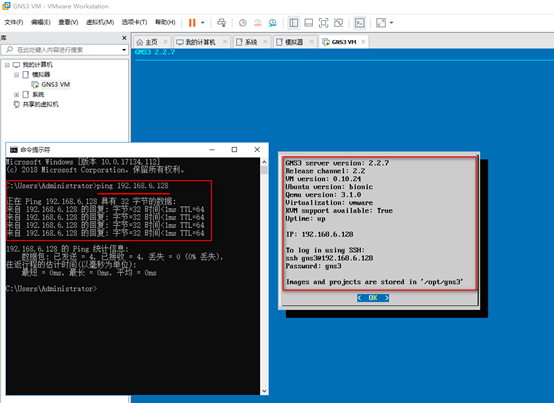
Task: Open the 帮助(H) menu
Action: click(165, 22)
